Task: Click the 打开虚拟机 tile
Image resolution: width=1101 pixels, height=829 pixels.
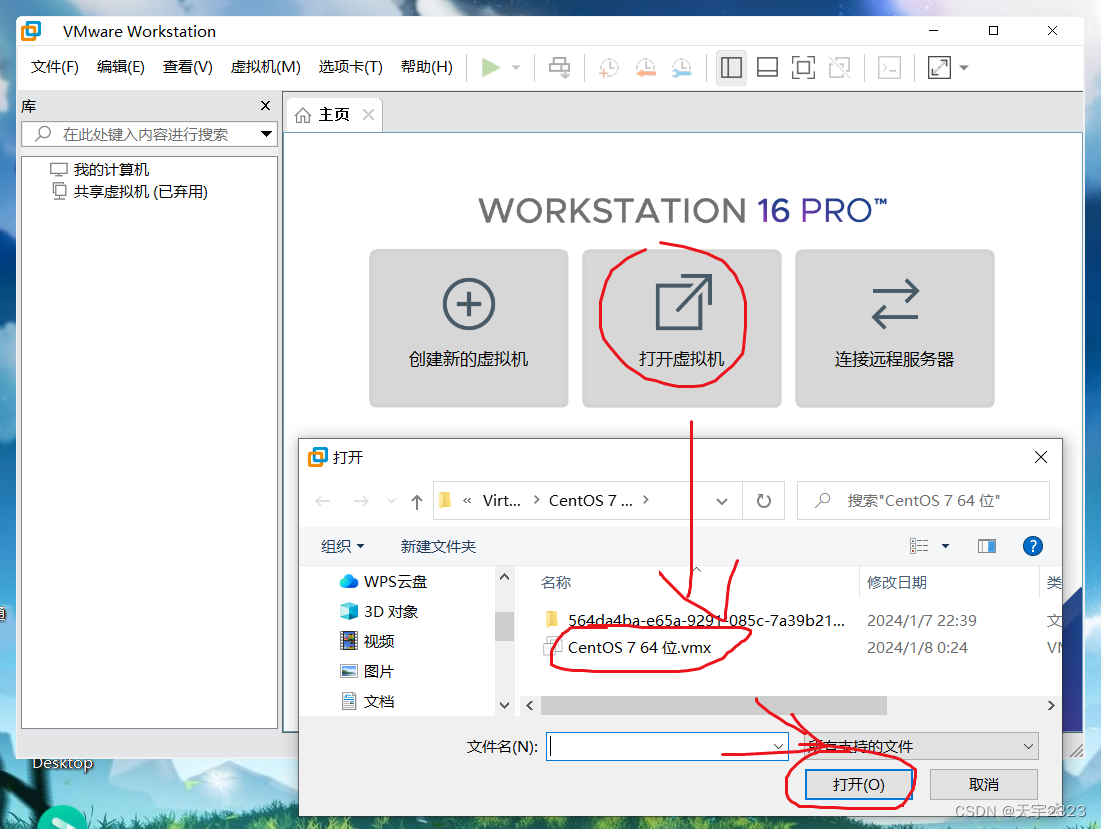Action: pos(681,328)
